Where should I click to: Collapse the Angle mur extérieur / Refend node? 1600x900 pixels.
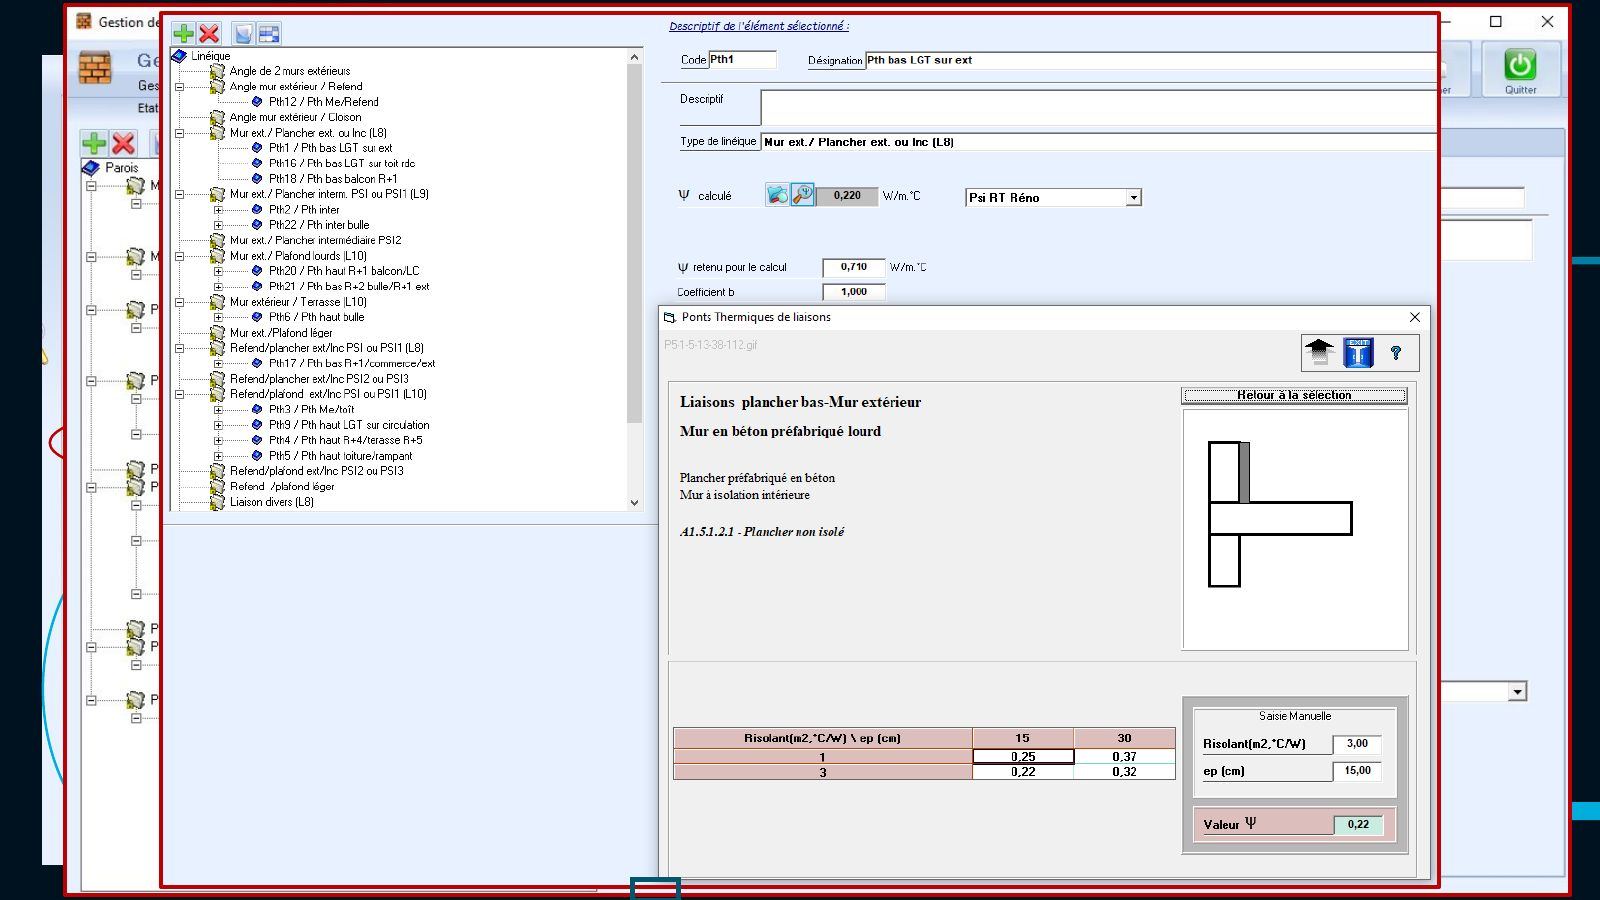pyautogui.click(x=180, y=87)
